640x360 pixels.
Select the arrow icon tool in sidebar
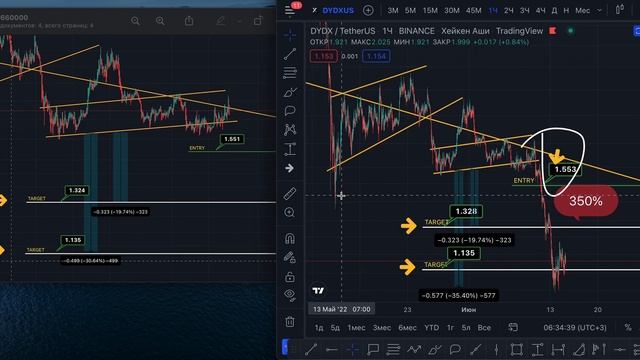click(x=289, y=168)
